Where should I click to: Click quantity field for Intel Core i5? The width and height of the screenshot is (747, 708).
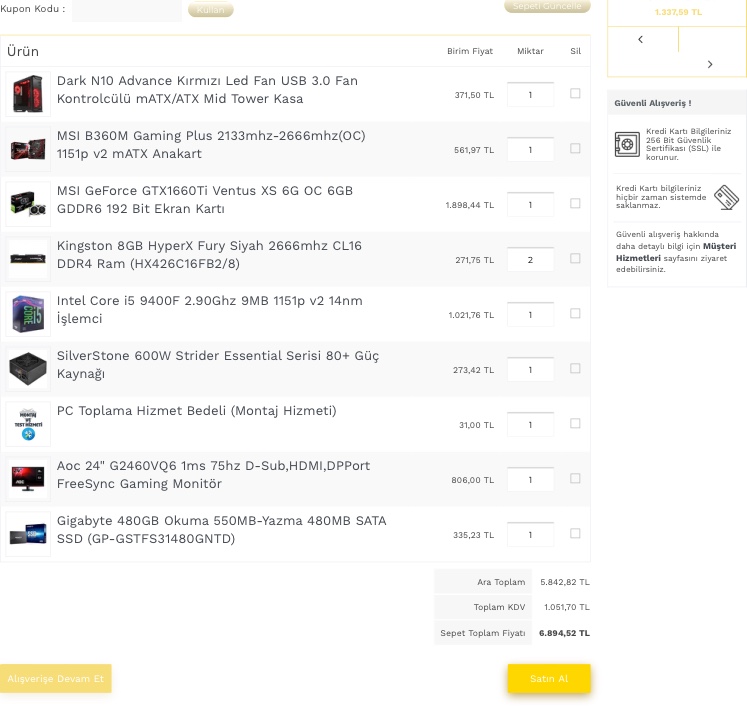(x=530, y=314)
